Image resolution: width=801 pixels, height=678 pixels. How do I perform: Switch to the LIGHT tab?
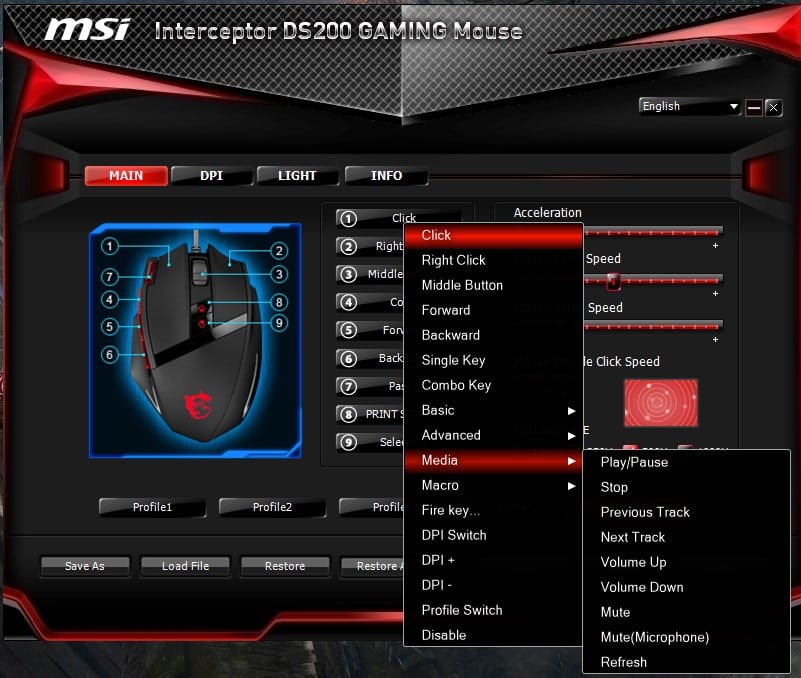click(x=297, y=176)
